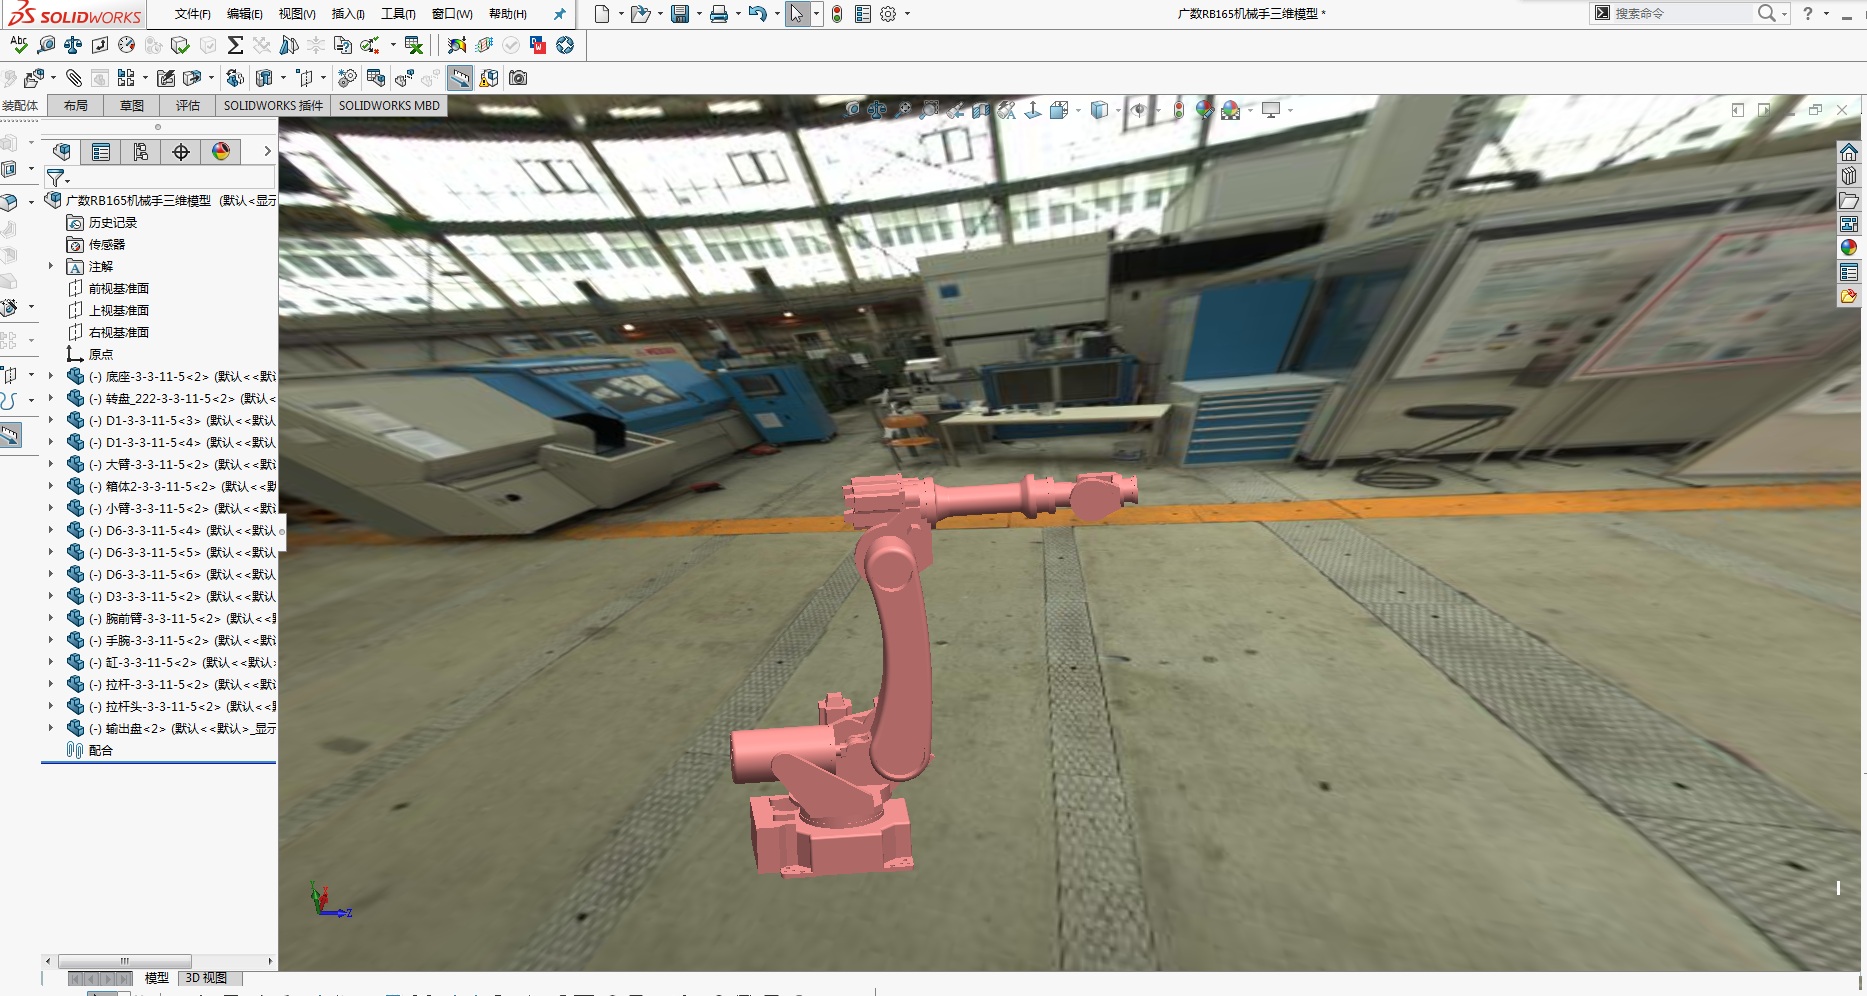Image resolution: width=1867 pixels, height=996 pixels.
Task: Click the Save icon in the top toolbar
Action: (680, 14)
